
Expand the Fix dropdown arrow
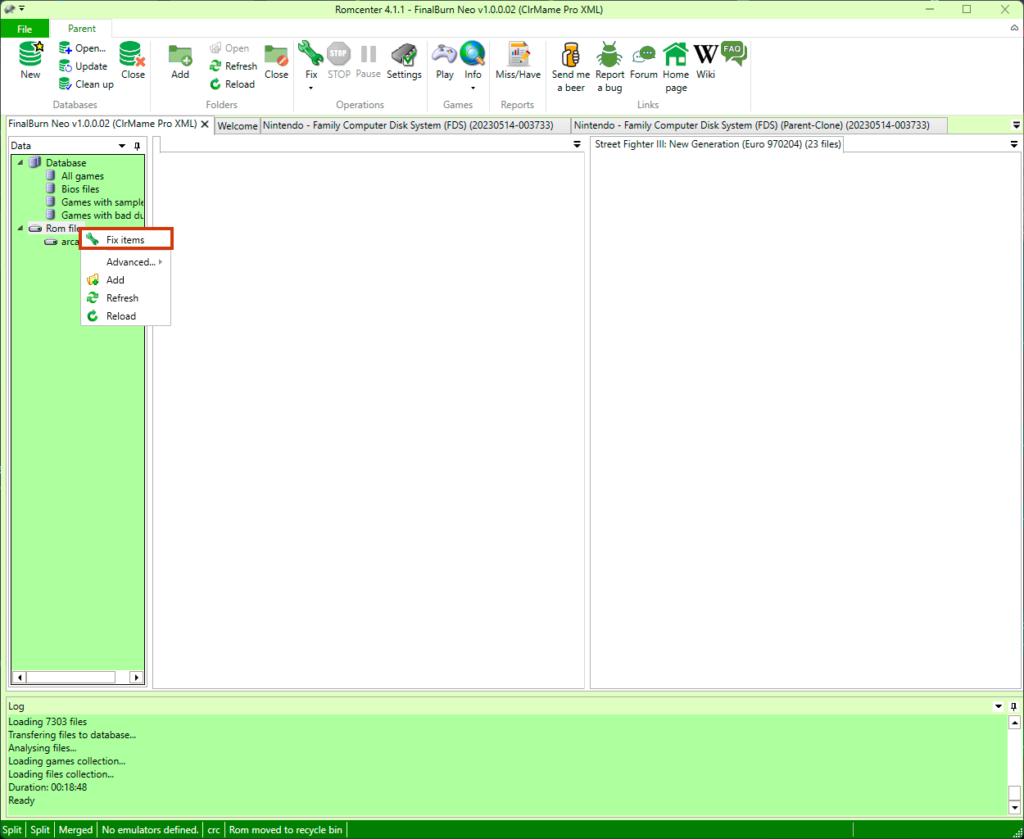coord(311,87)
